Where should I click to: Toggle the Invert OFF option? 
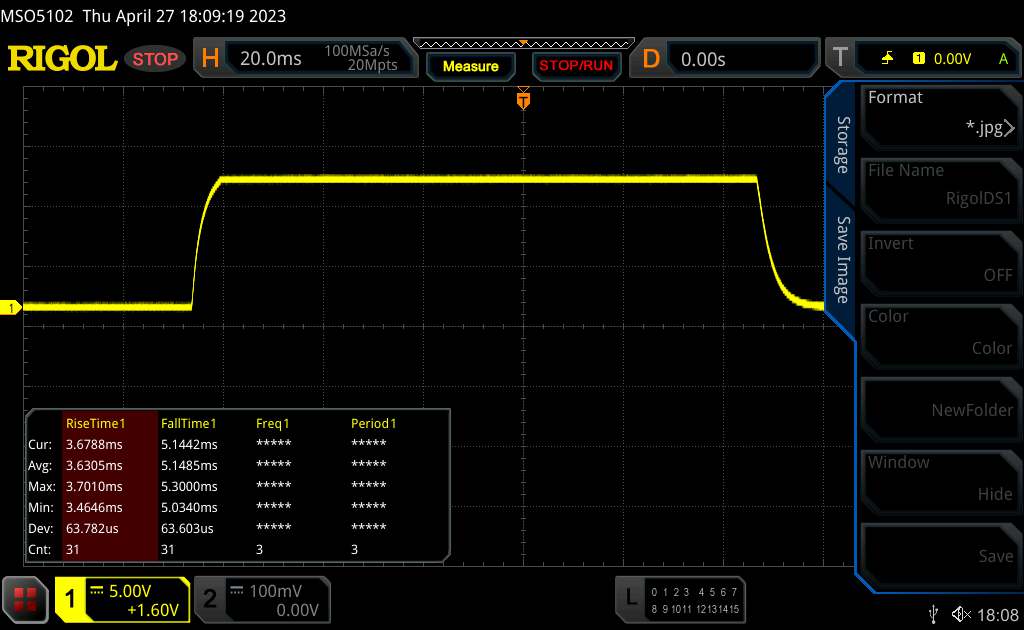point(940,262)
